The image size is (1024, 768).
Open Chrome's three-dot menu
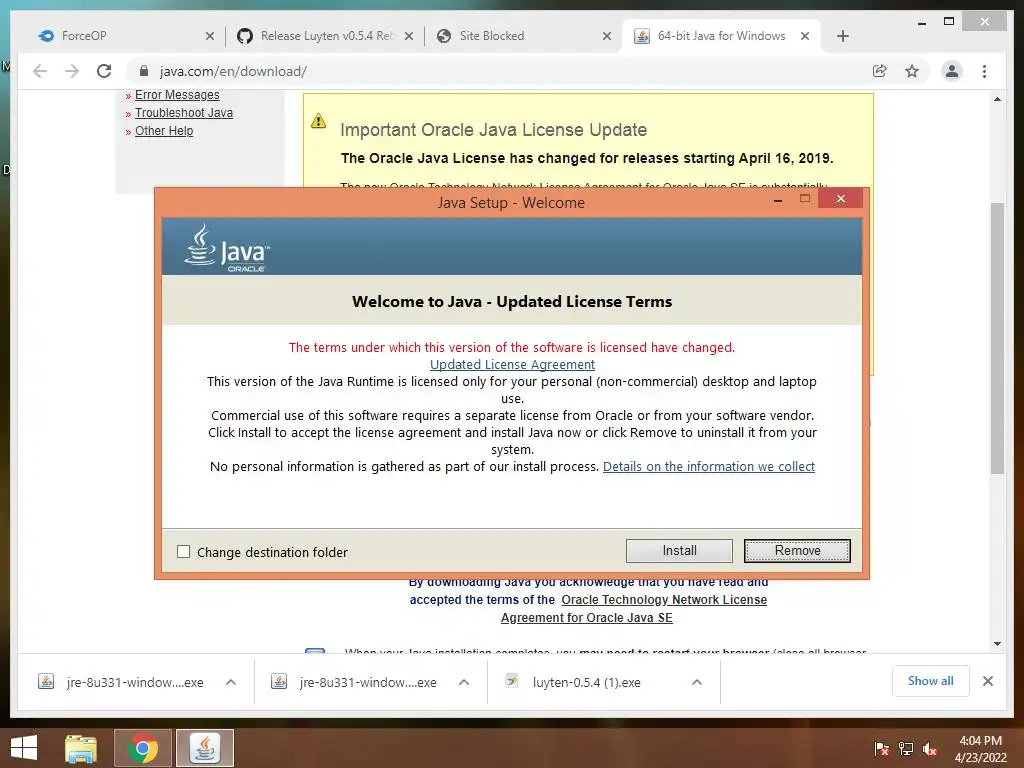click(x=984, y=71)
